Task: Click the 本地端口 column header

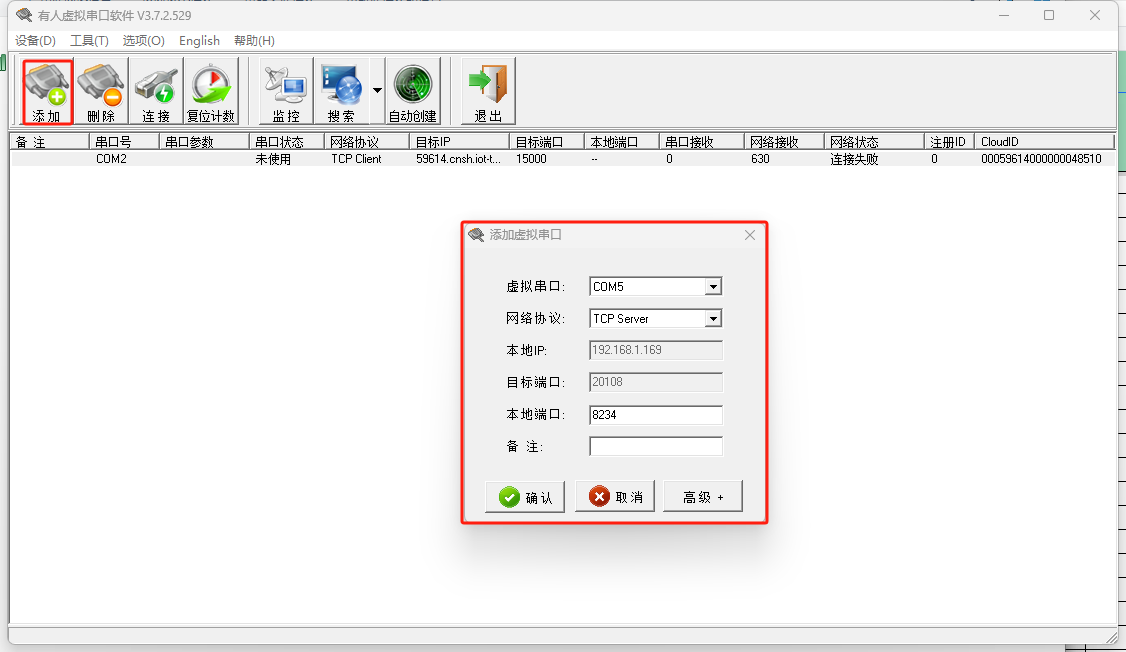Action: point(622,141)
